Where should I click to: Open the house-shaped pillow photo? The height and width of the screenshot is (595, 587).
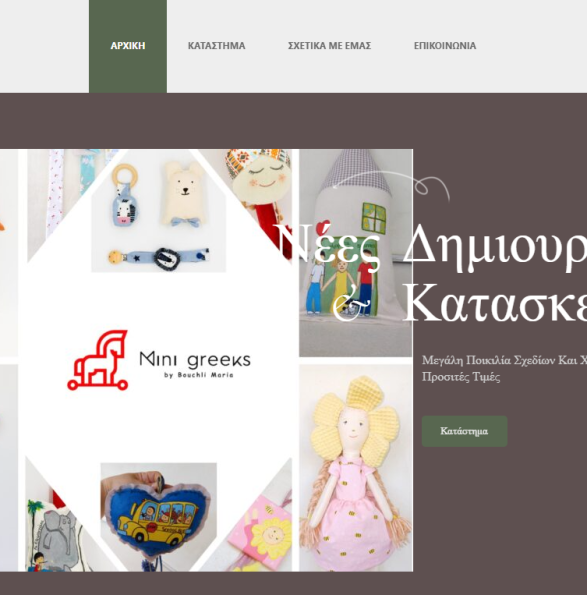(356, 253)
